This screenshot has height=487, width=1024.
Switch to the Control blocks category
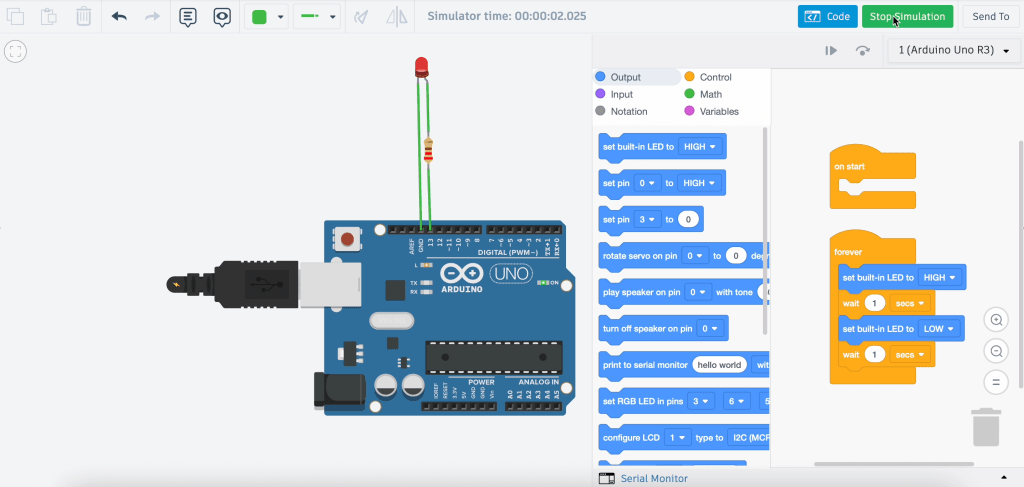[715, 77]
